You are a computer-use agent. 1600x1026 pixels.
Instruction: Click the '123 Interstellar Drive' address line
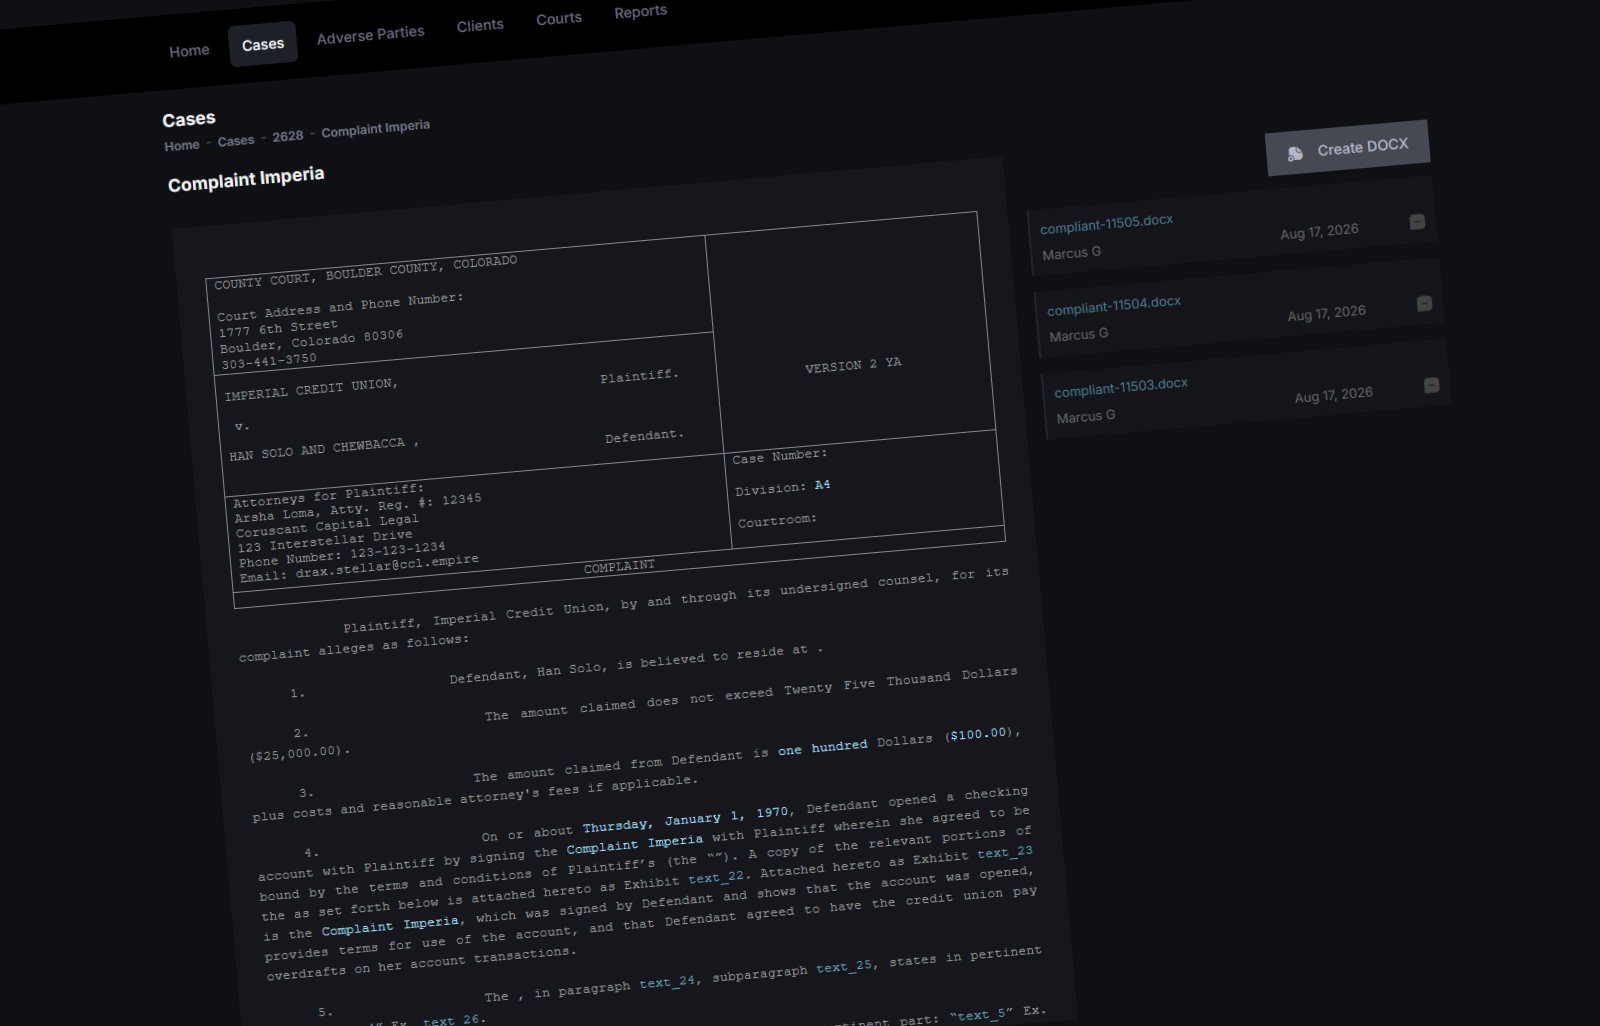[325, 540]
